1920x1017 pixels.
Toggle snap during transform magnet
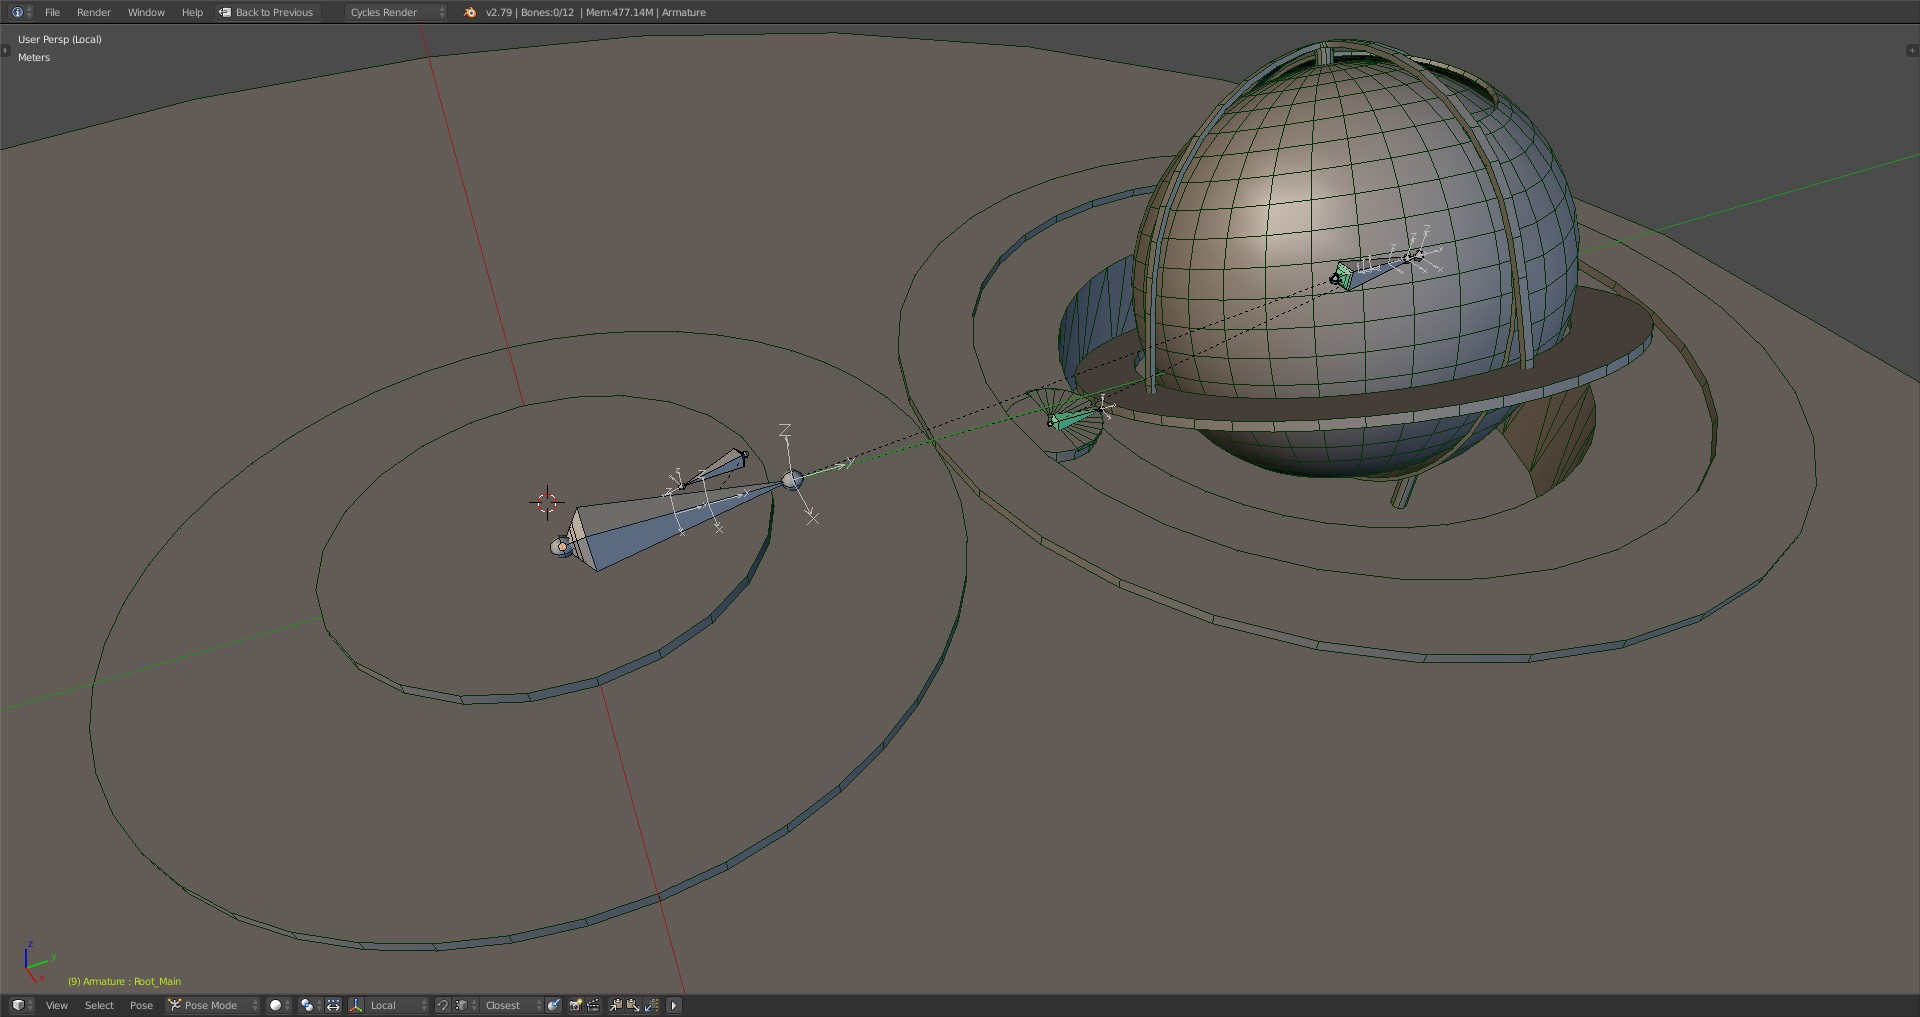(x=443, y=1005)
